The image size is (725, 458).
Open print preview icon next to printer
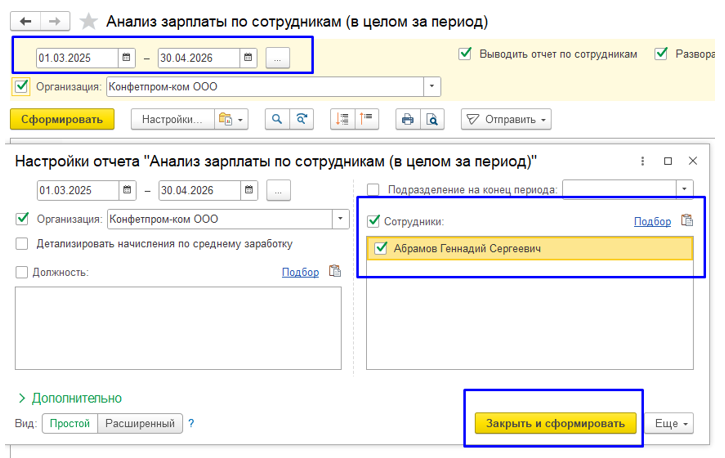tap(432, 119)
